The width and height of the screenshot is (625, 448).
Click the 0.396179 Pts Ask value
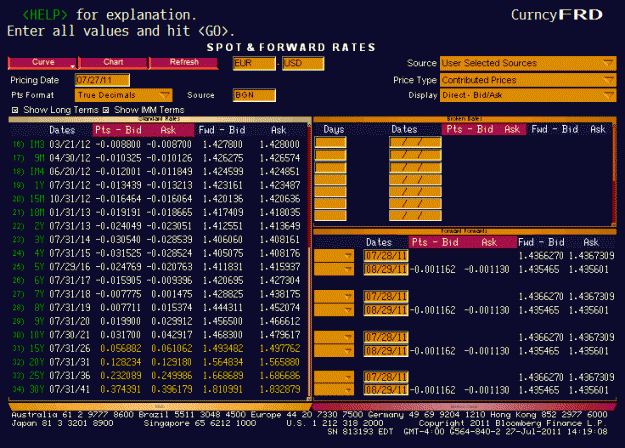pyautogui.click(x=172, y=389)
